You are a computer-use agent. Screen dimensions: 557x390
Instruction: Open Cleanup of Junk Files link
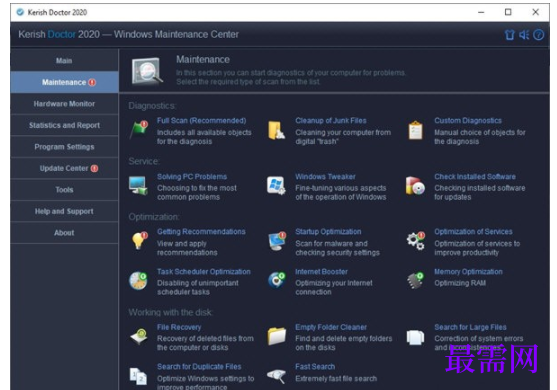[x=331, y=121]
